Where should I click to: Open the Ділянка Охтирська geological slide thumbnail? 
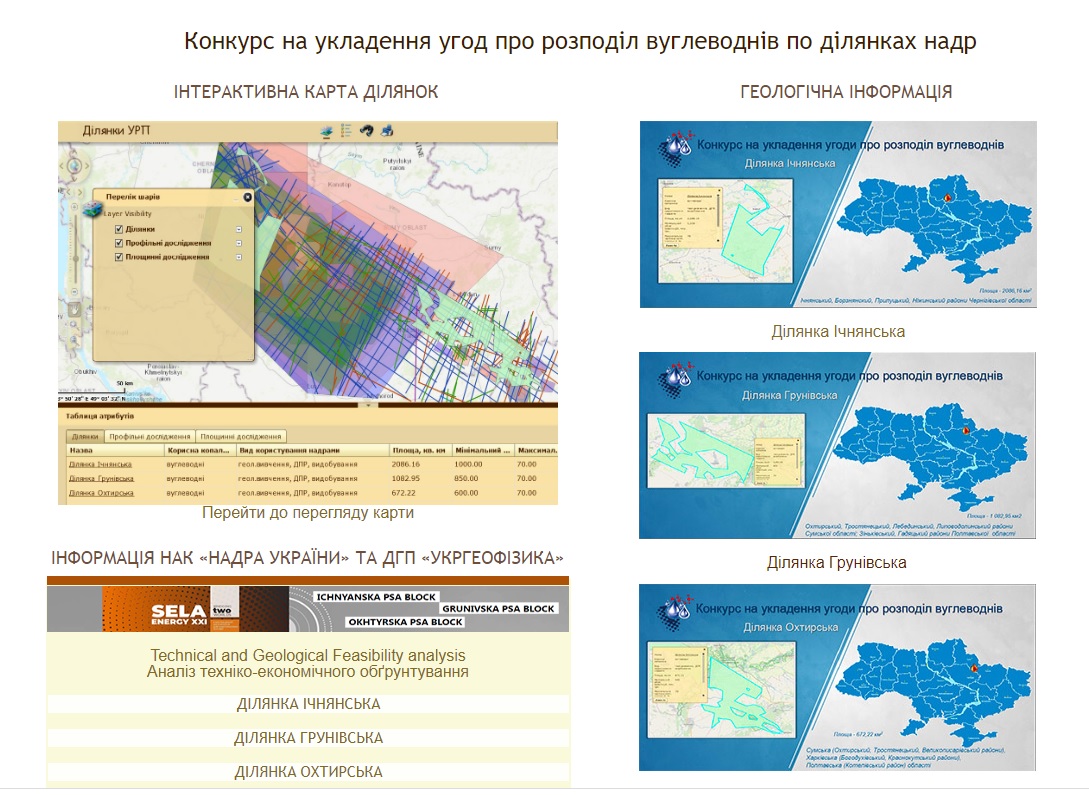pyautogui.click(x=838, y=678)
